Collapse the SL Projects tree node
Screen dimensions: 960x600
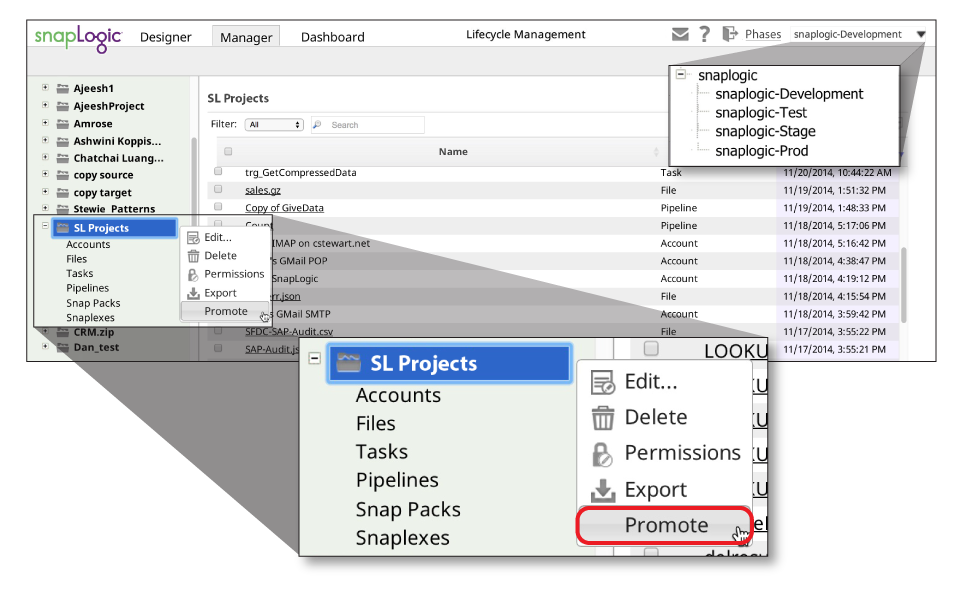coord(45,226)
